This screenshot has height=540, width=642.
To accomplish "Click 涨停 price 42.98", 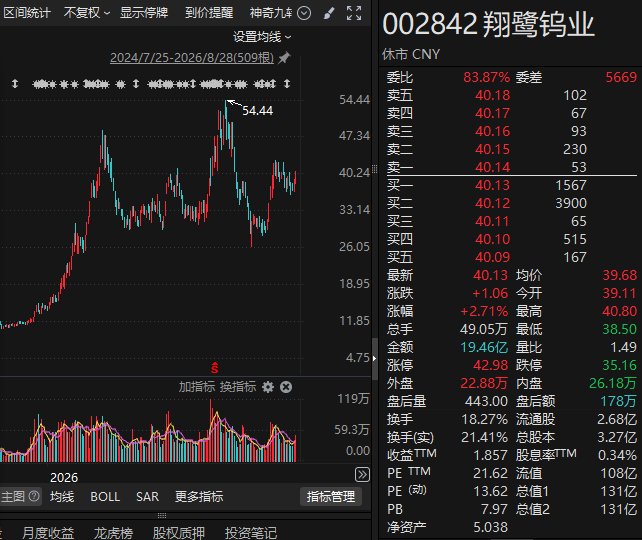I will pos(491,366).
